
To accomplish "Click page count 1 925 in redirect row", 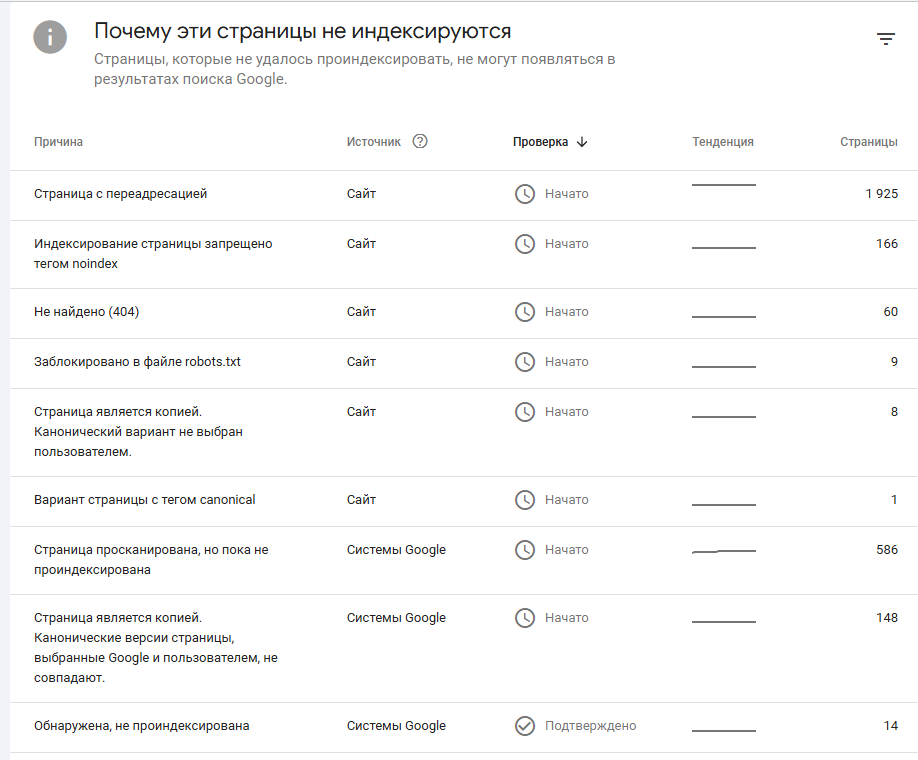I will click(882, 194).
